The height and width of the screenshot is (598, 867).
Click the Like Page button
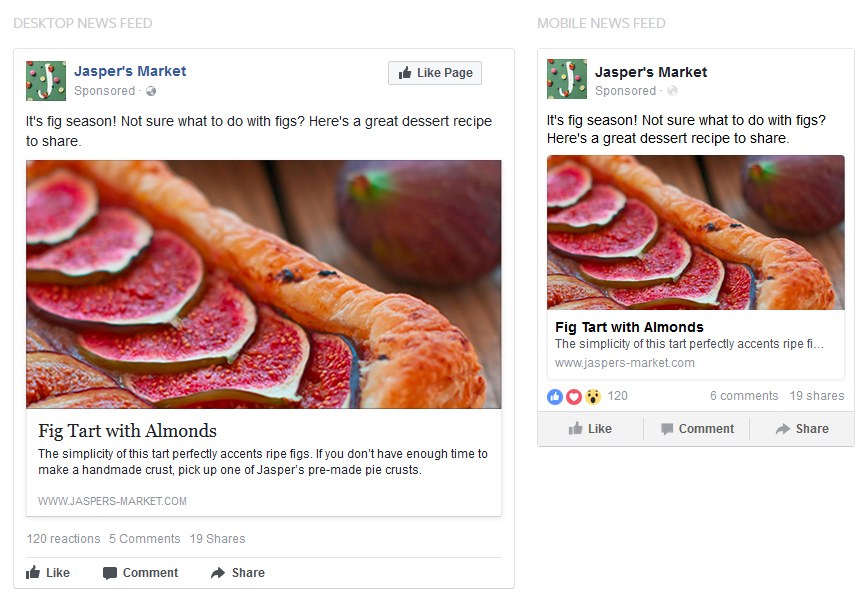click(x=435, y=73)
